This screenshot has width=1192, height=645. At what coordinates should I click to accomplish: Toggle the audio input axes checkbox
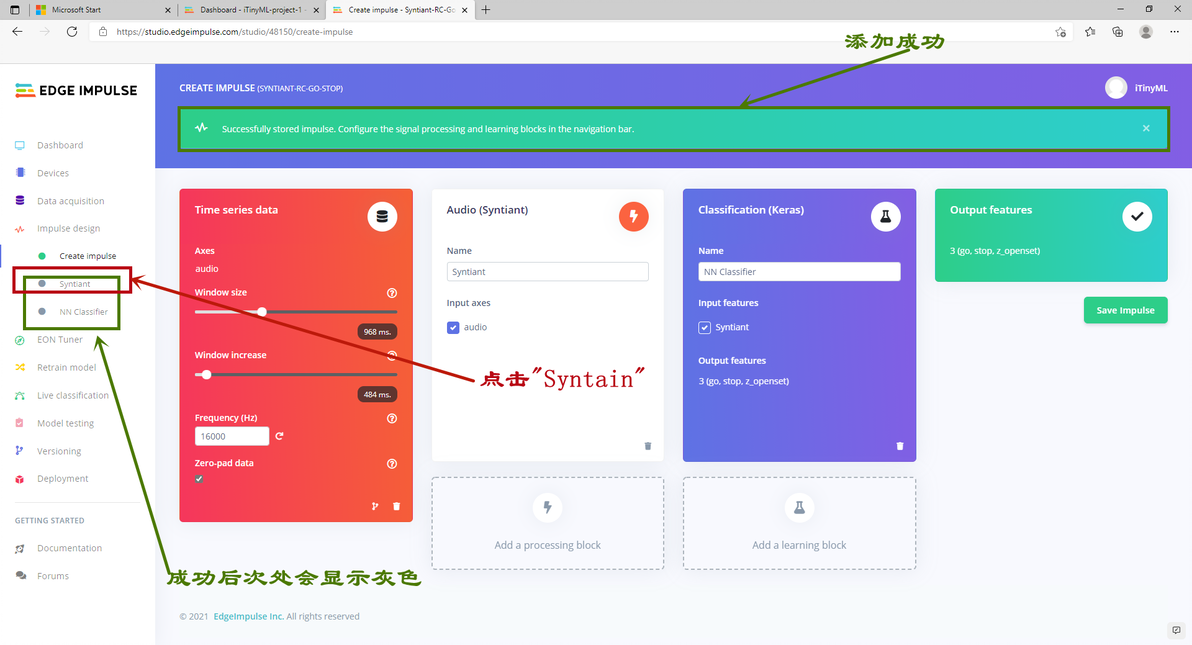[x=453, y=328]
